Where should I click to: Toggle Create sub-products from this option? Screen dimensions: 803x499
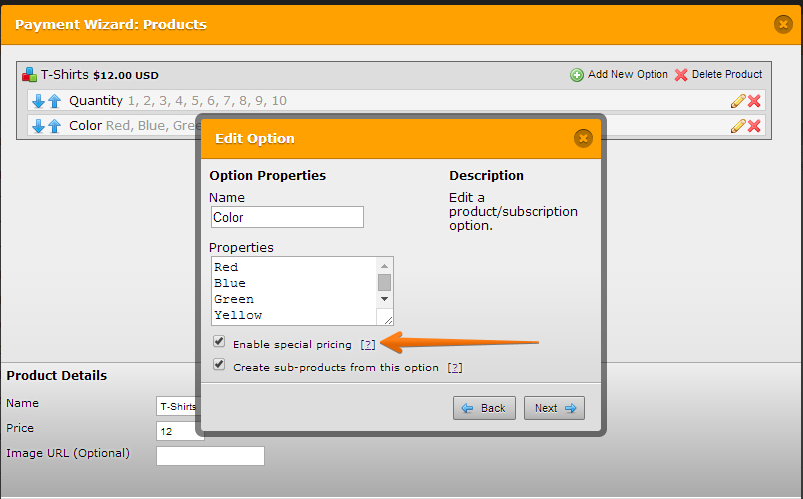click(219, 365)
